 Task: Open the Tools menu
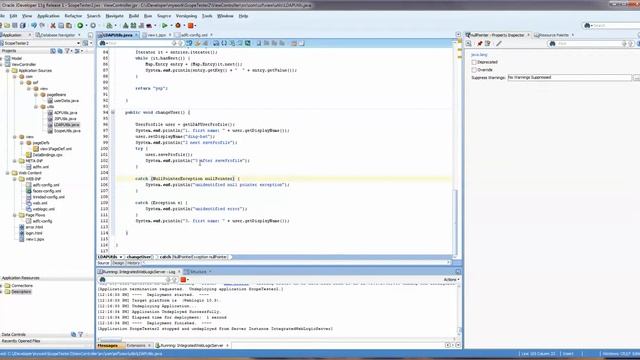(x=207, y=16)
